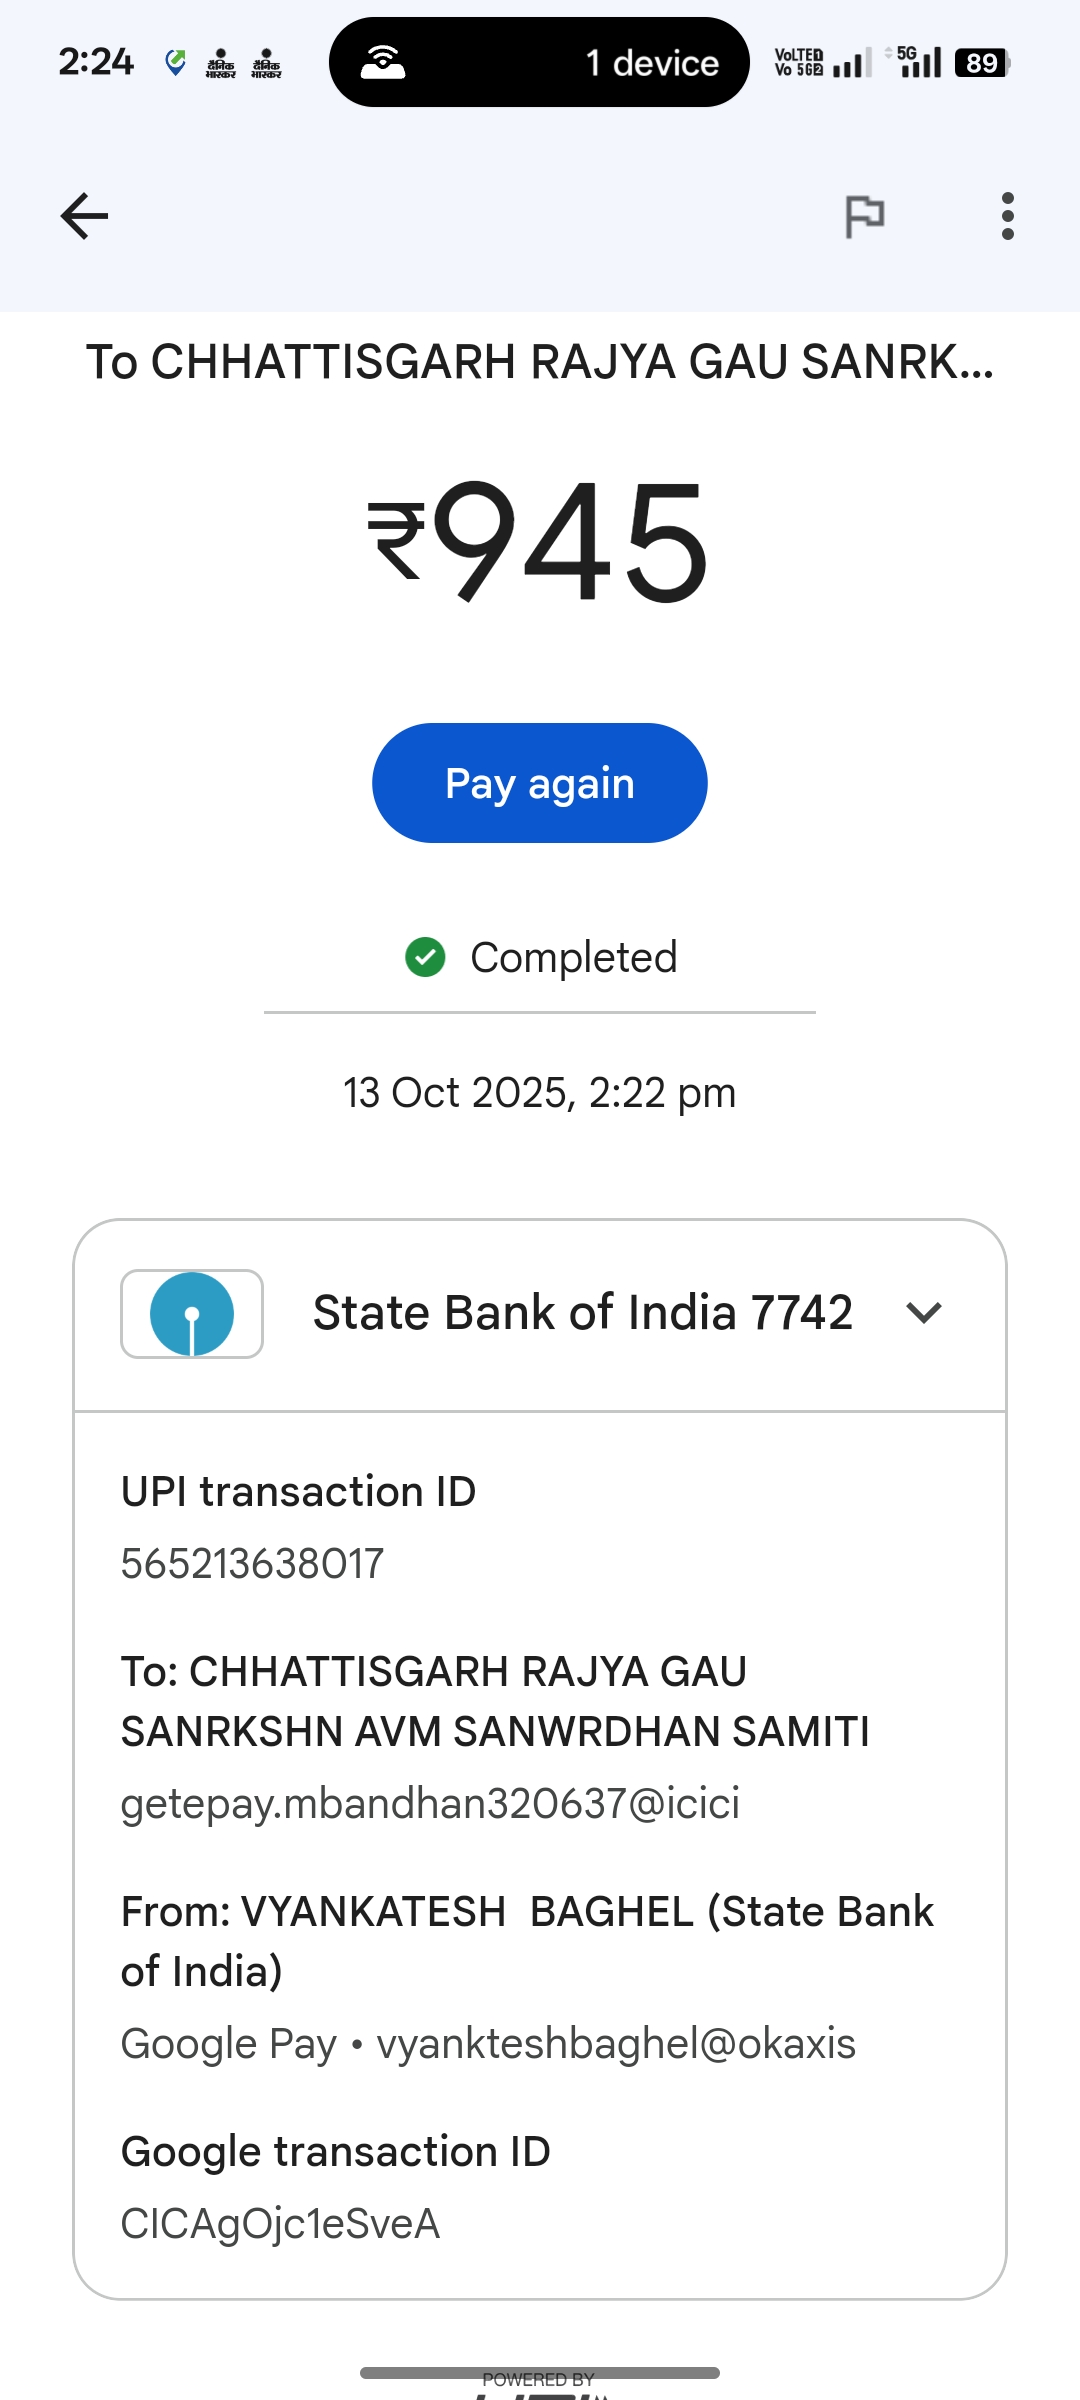
Task: Tap the hotspot 1 device pill
Action: pyautogui.click(x=539, y=62)
